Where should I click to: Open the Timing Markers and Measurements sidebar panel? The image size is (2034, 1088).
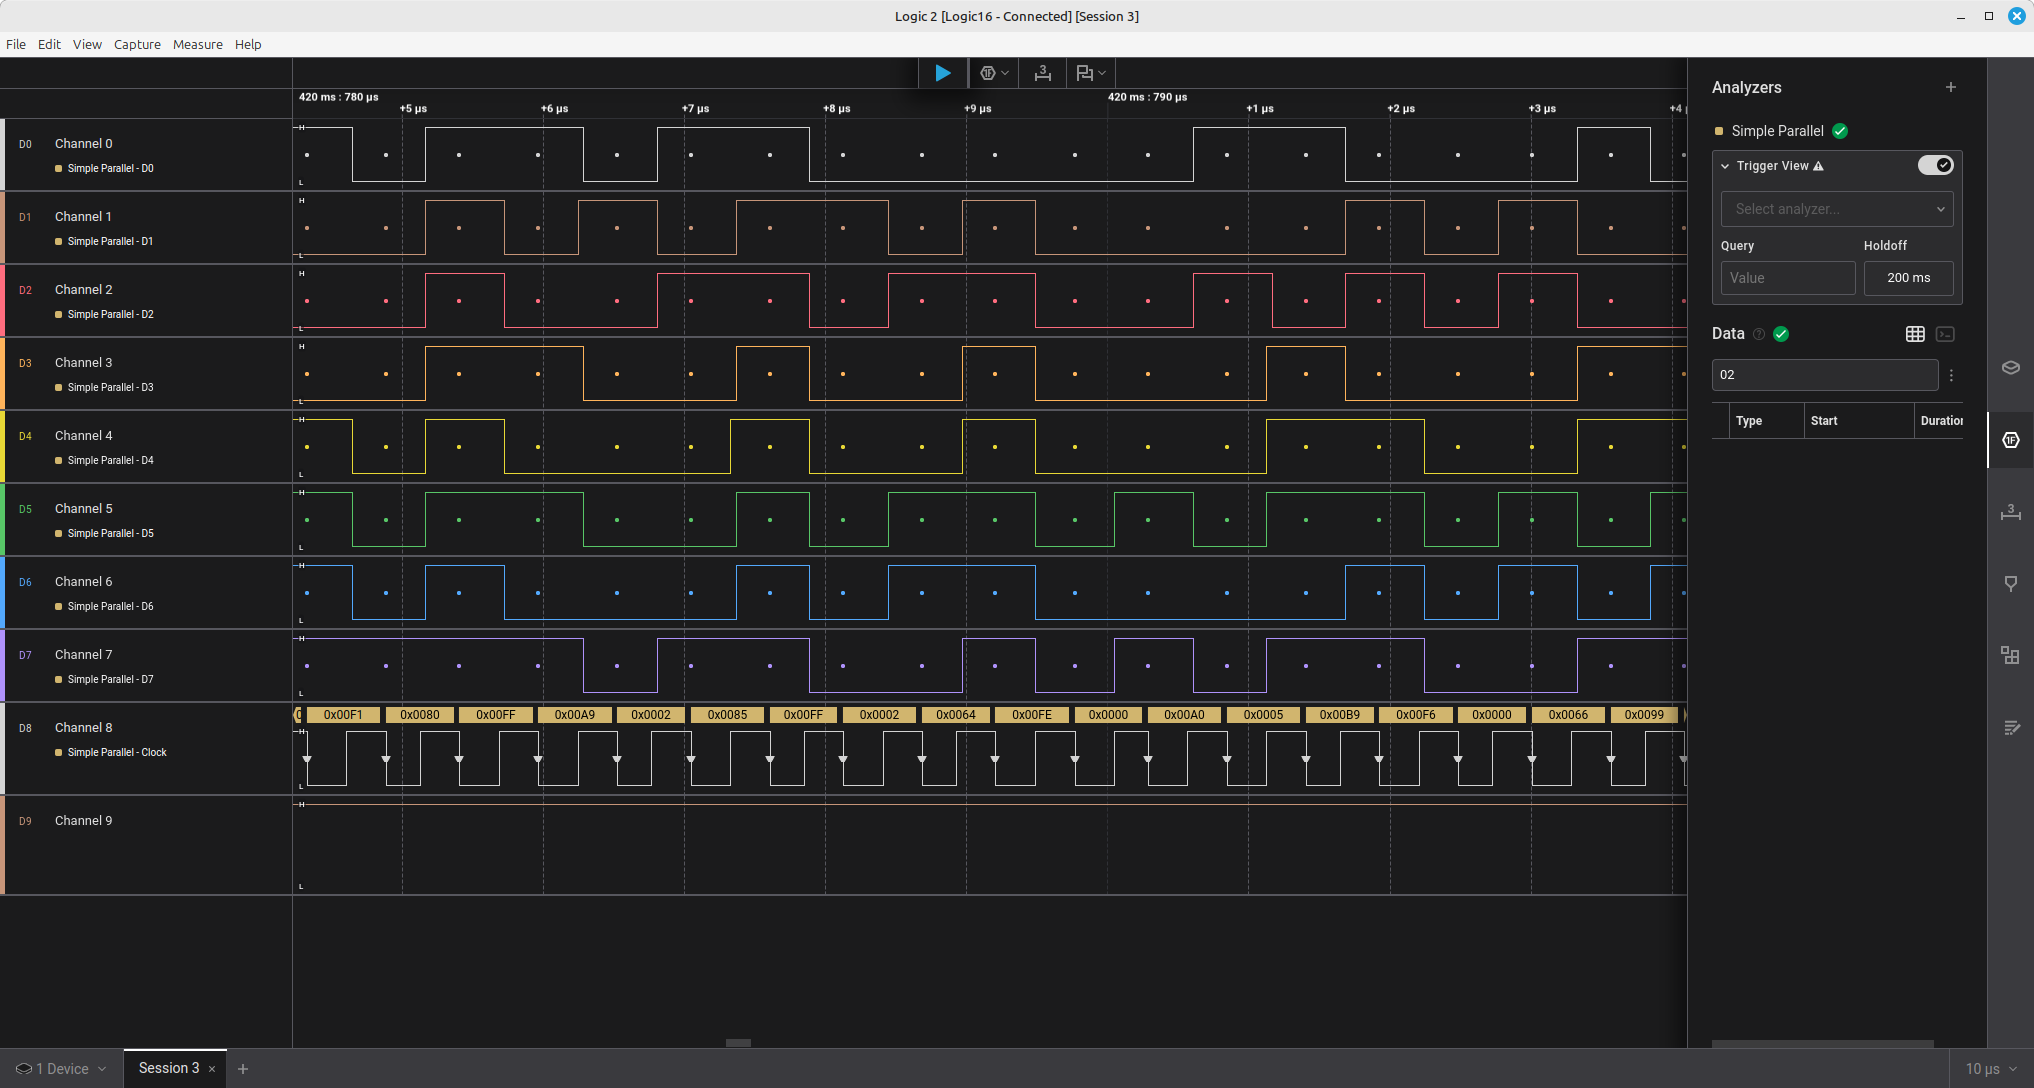pos(2010,512)
